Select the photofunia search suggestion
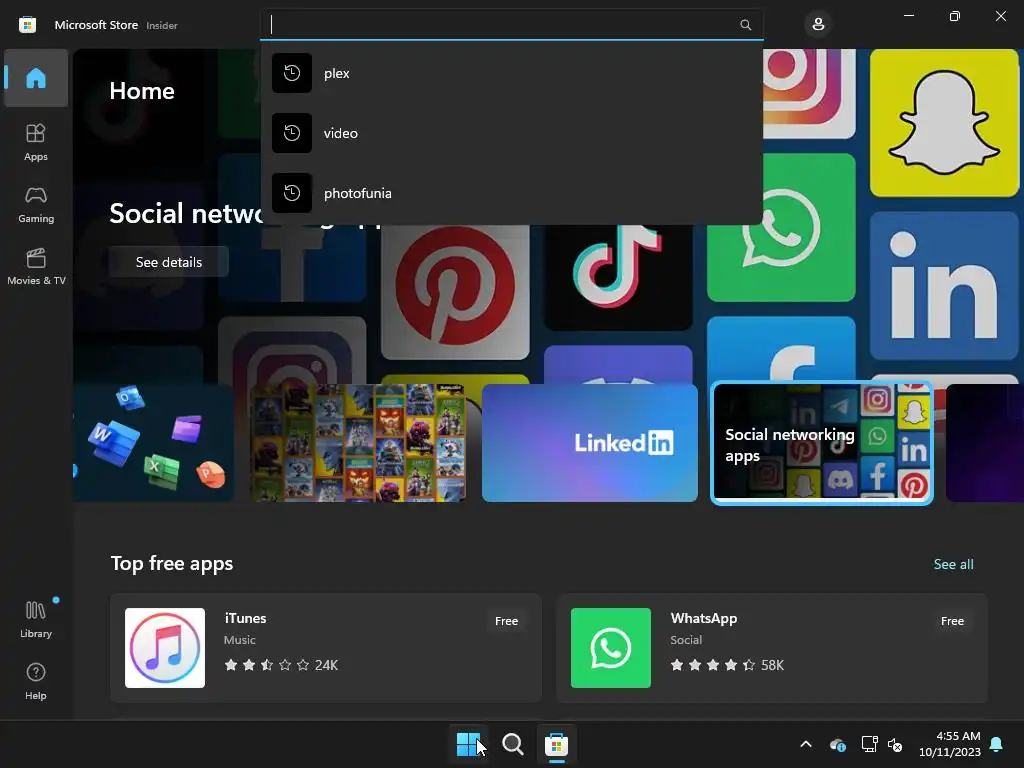Screen dimensions: 1024x768 [511, 193]
